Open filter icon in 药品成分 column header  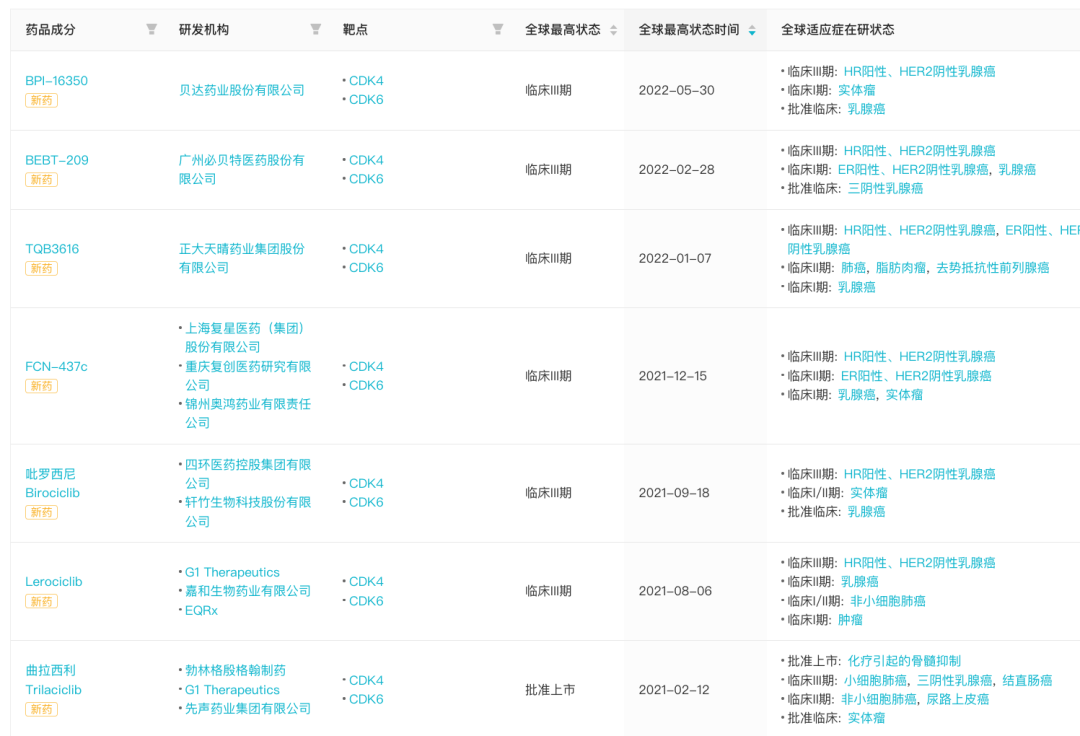pyautogui.click(x=151, y=30)
